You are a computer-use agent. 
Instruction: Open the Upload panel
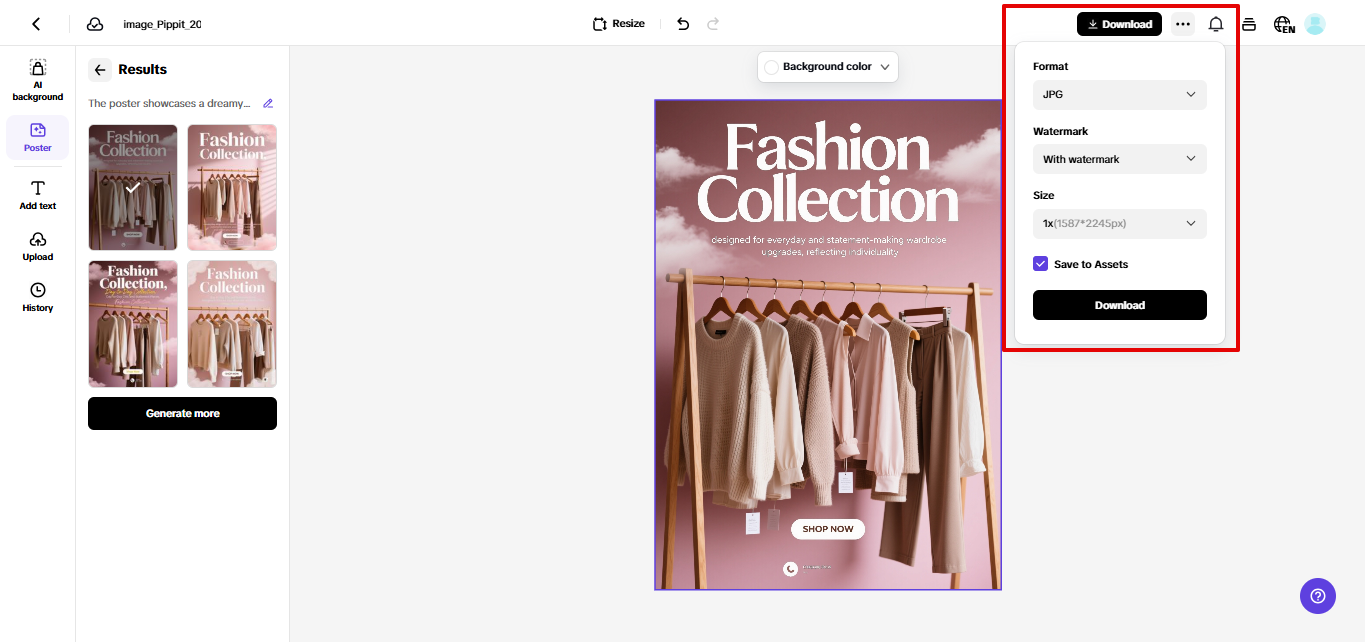tap(38, 246)
